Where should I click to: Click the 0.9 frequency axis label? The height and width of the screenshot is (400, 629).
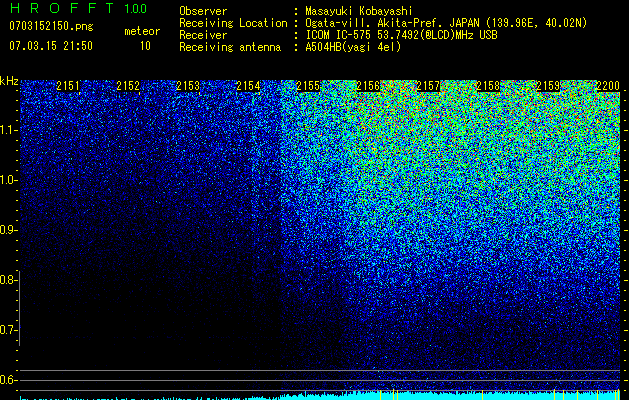tap(8, 230)
